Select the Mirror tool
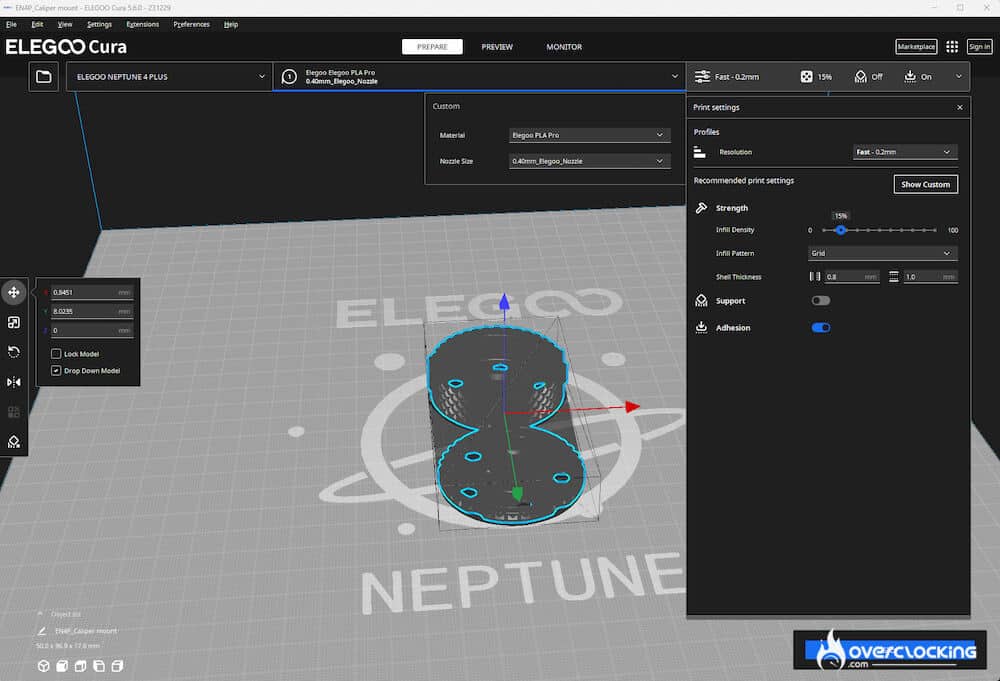1000x681 pixels. (x=14, y=382)
